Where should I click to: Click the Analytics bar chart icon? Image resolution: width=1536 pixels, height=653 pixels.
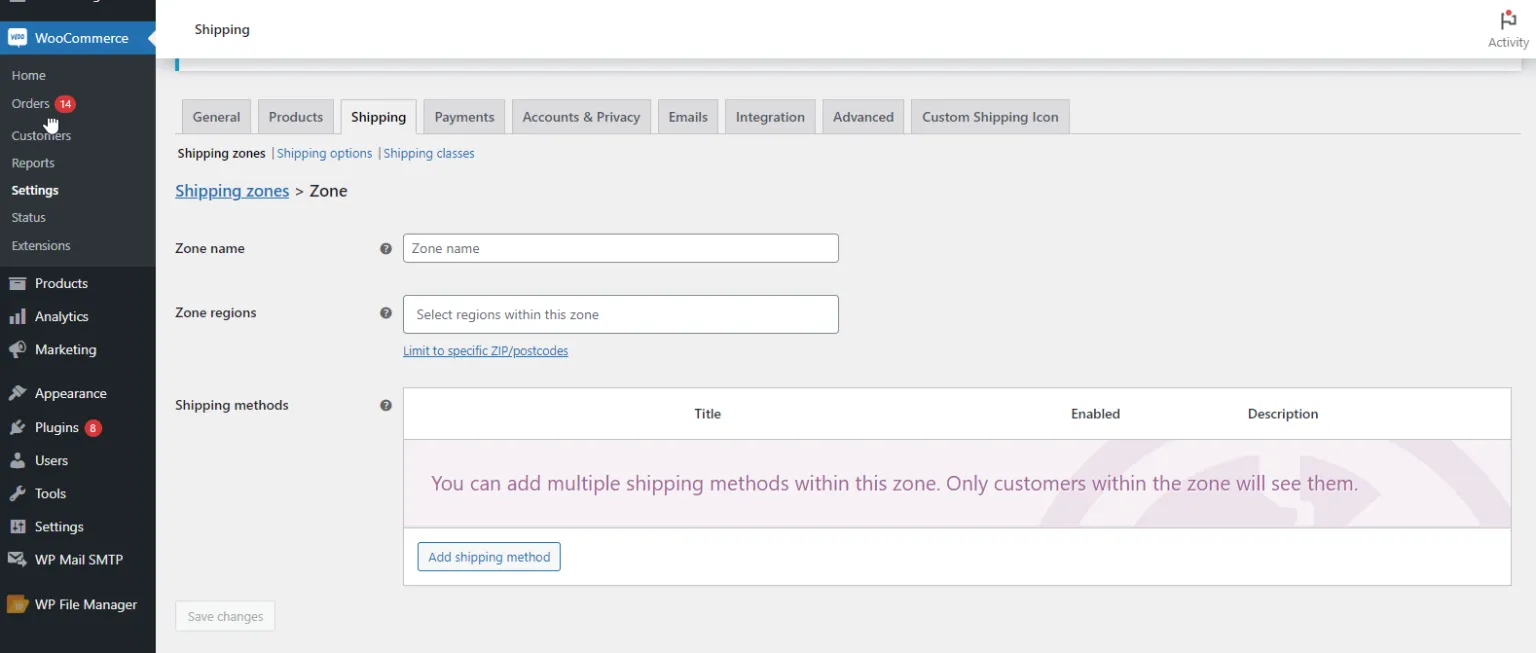[17, 316]
